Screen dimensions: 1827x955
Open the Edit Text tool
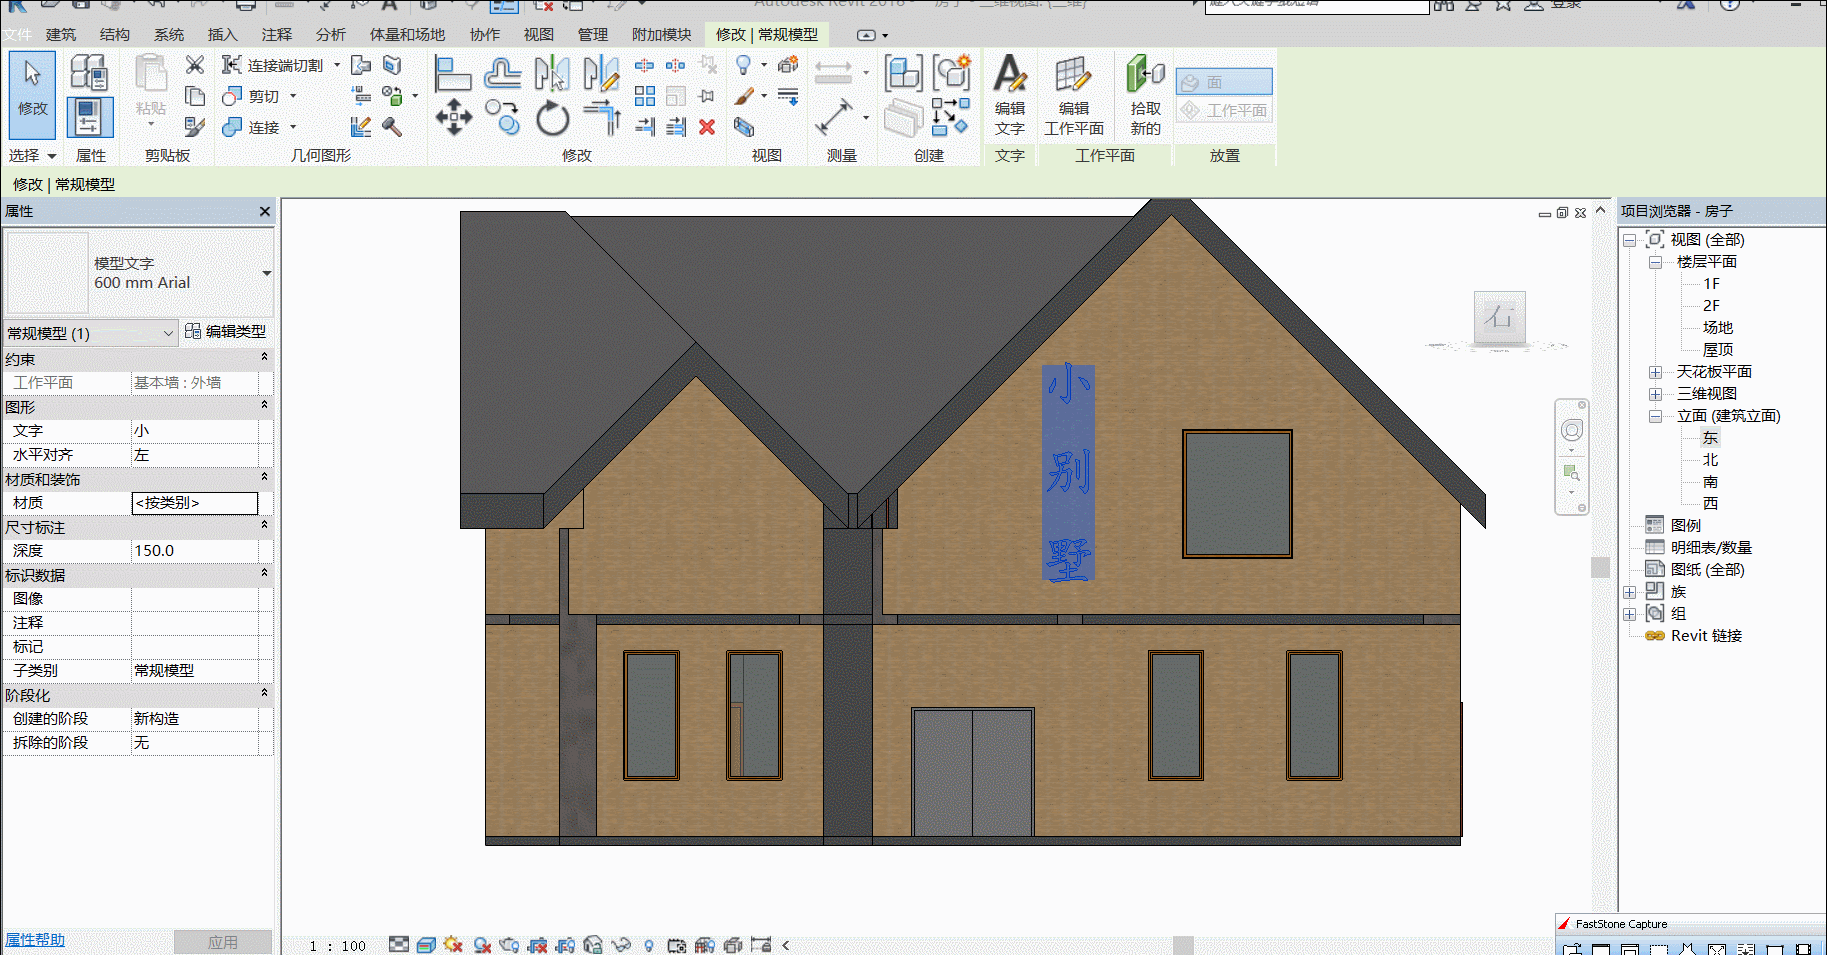coord(1010,95)
